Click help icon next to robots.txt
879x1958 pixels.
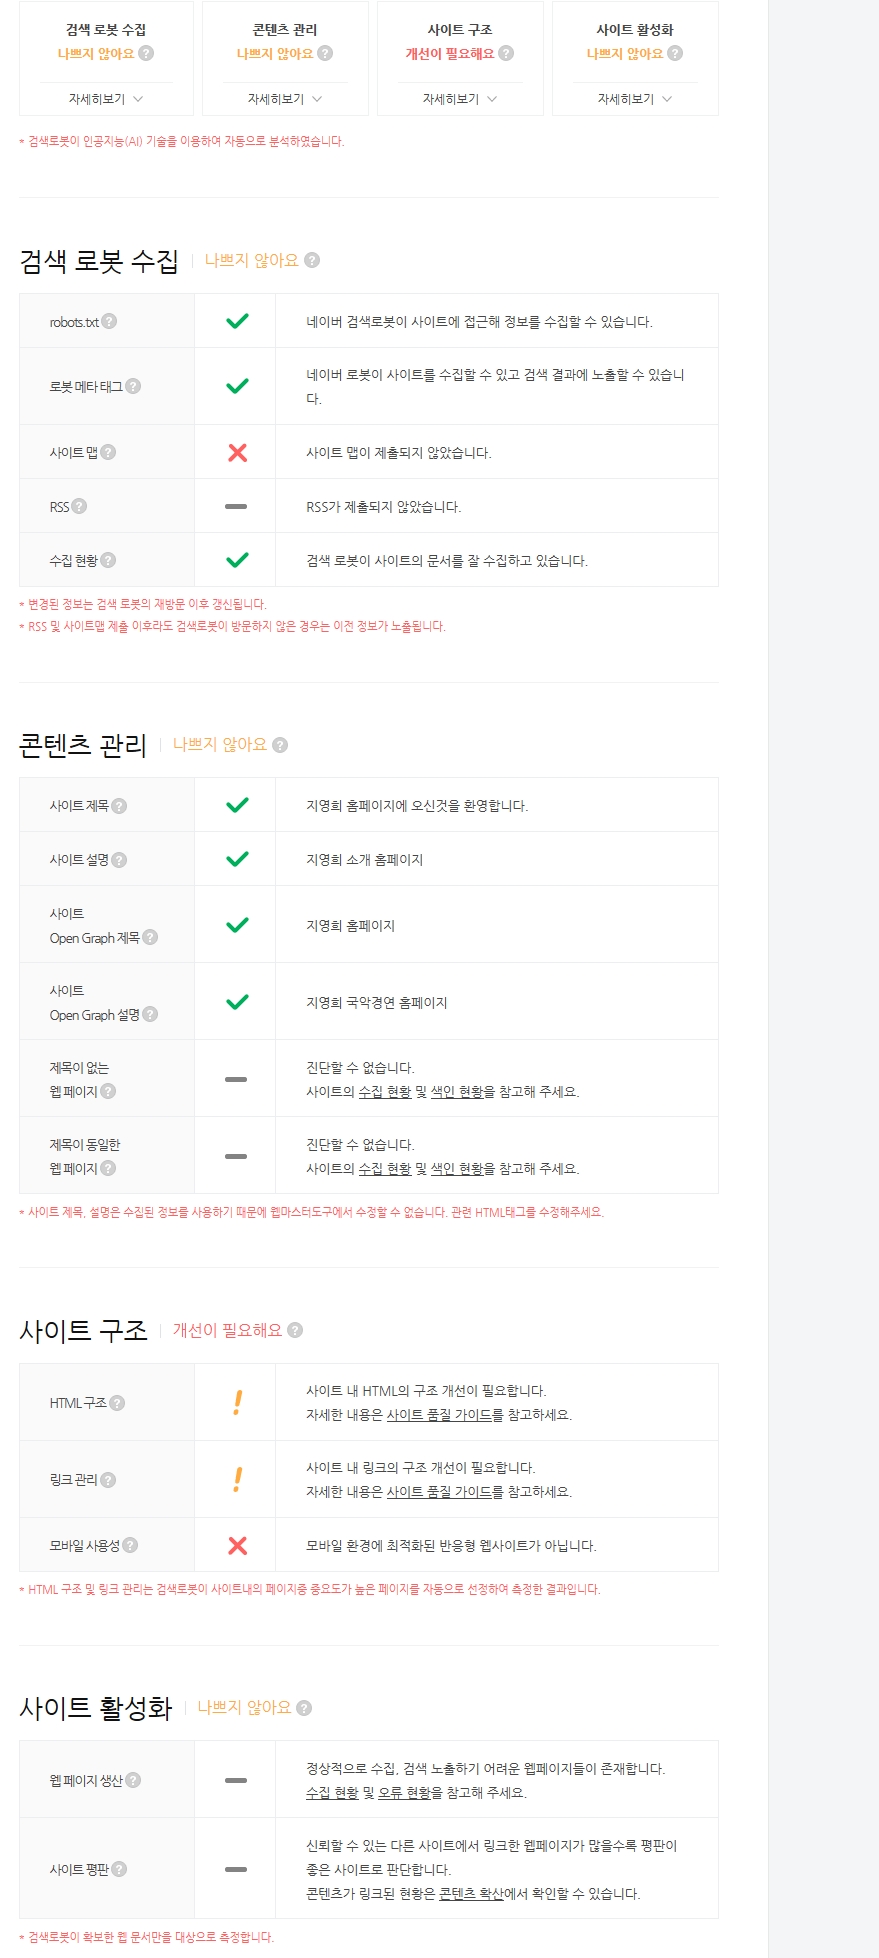109,321
